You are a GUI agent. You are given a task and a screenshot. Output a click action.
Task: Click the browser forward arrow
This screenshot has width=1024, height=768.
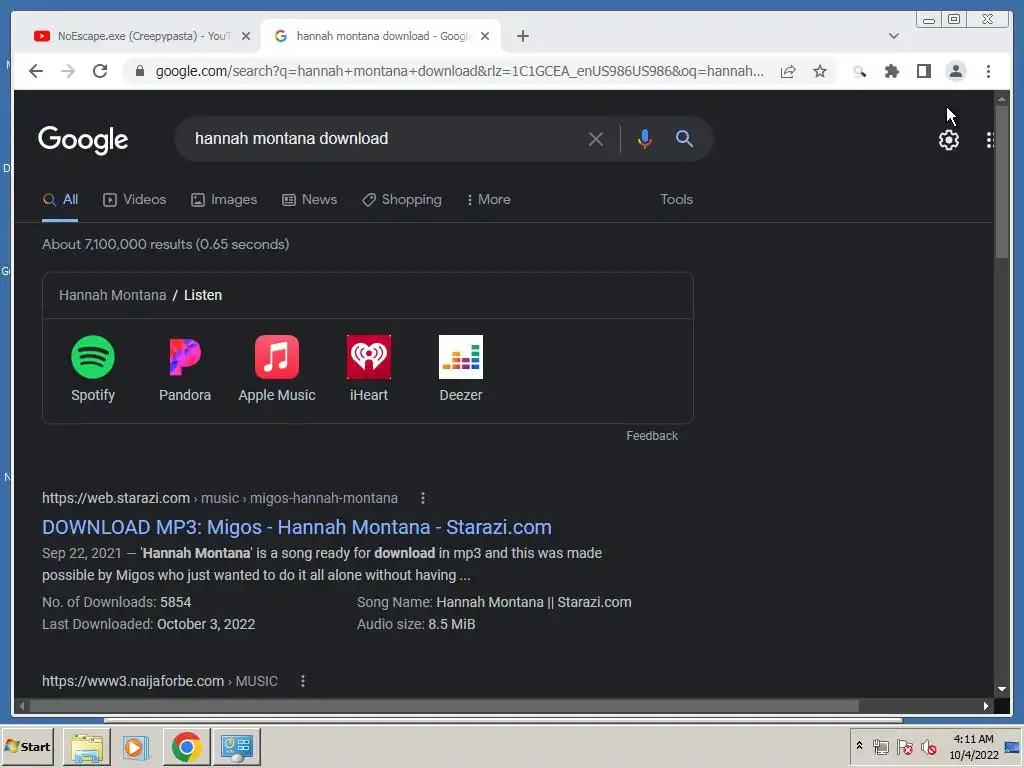tap(68, 71)
